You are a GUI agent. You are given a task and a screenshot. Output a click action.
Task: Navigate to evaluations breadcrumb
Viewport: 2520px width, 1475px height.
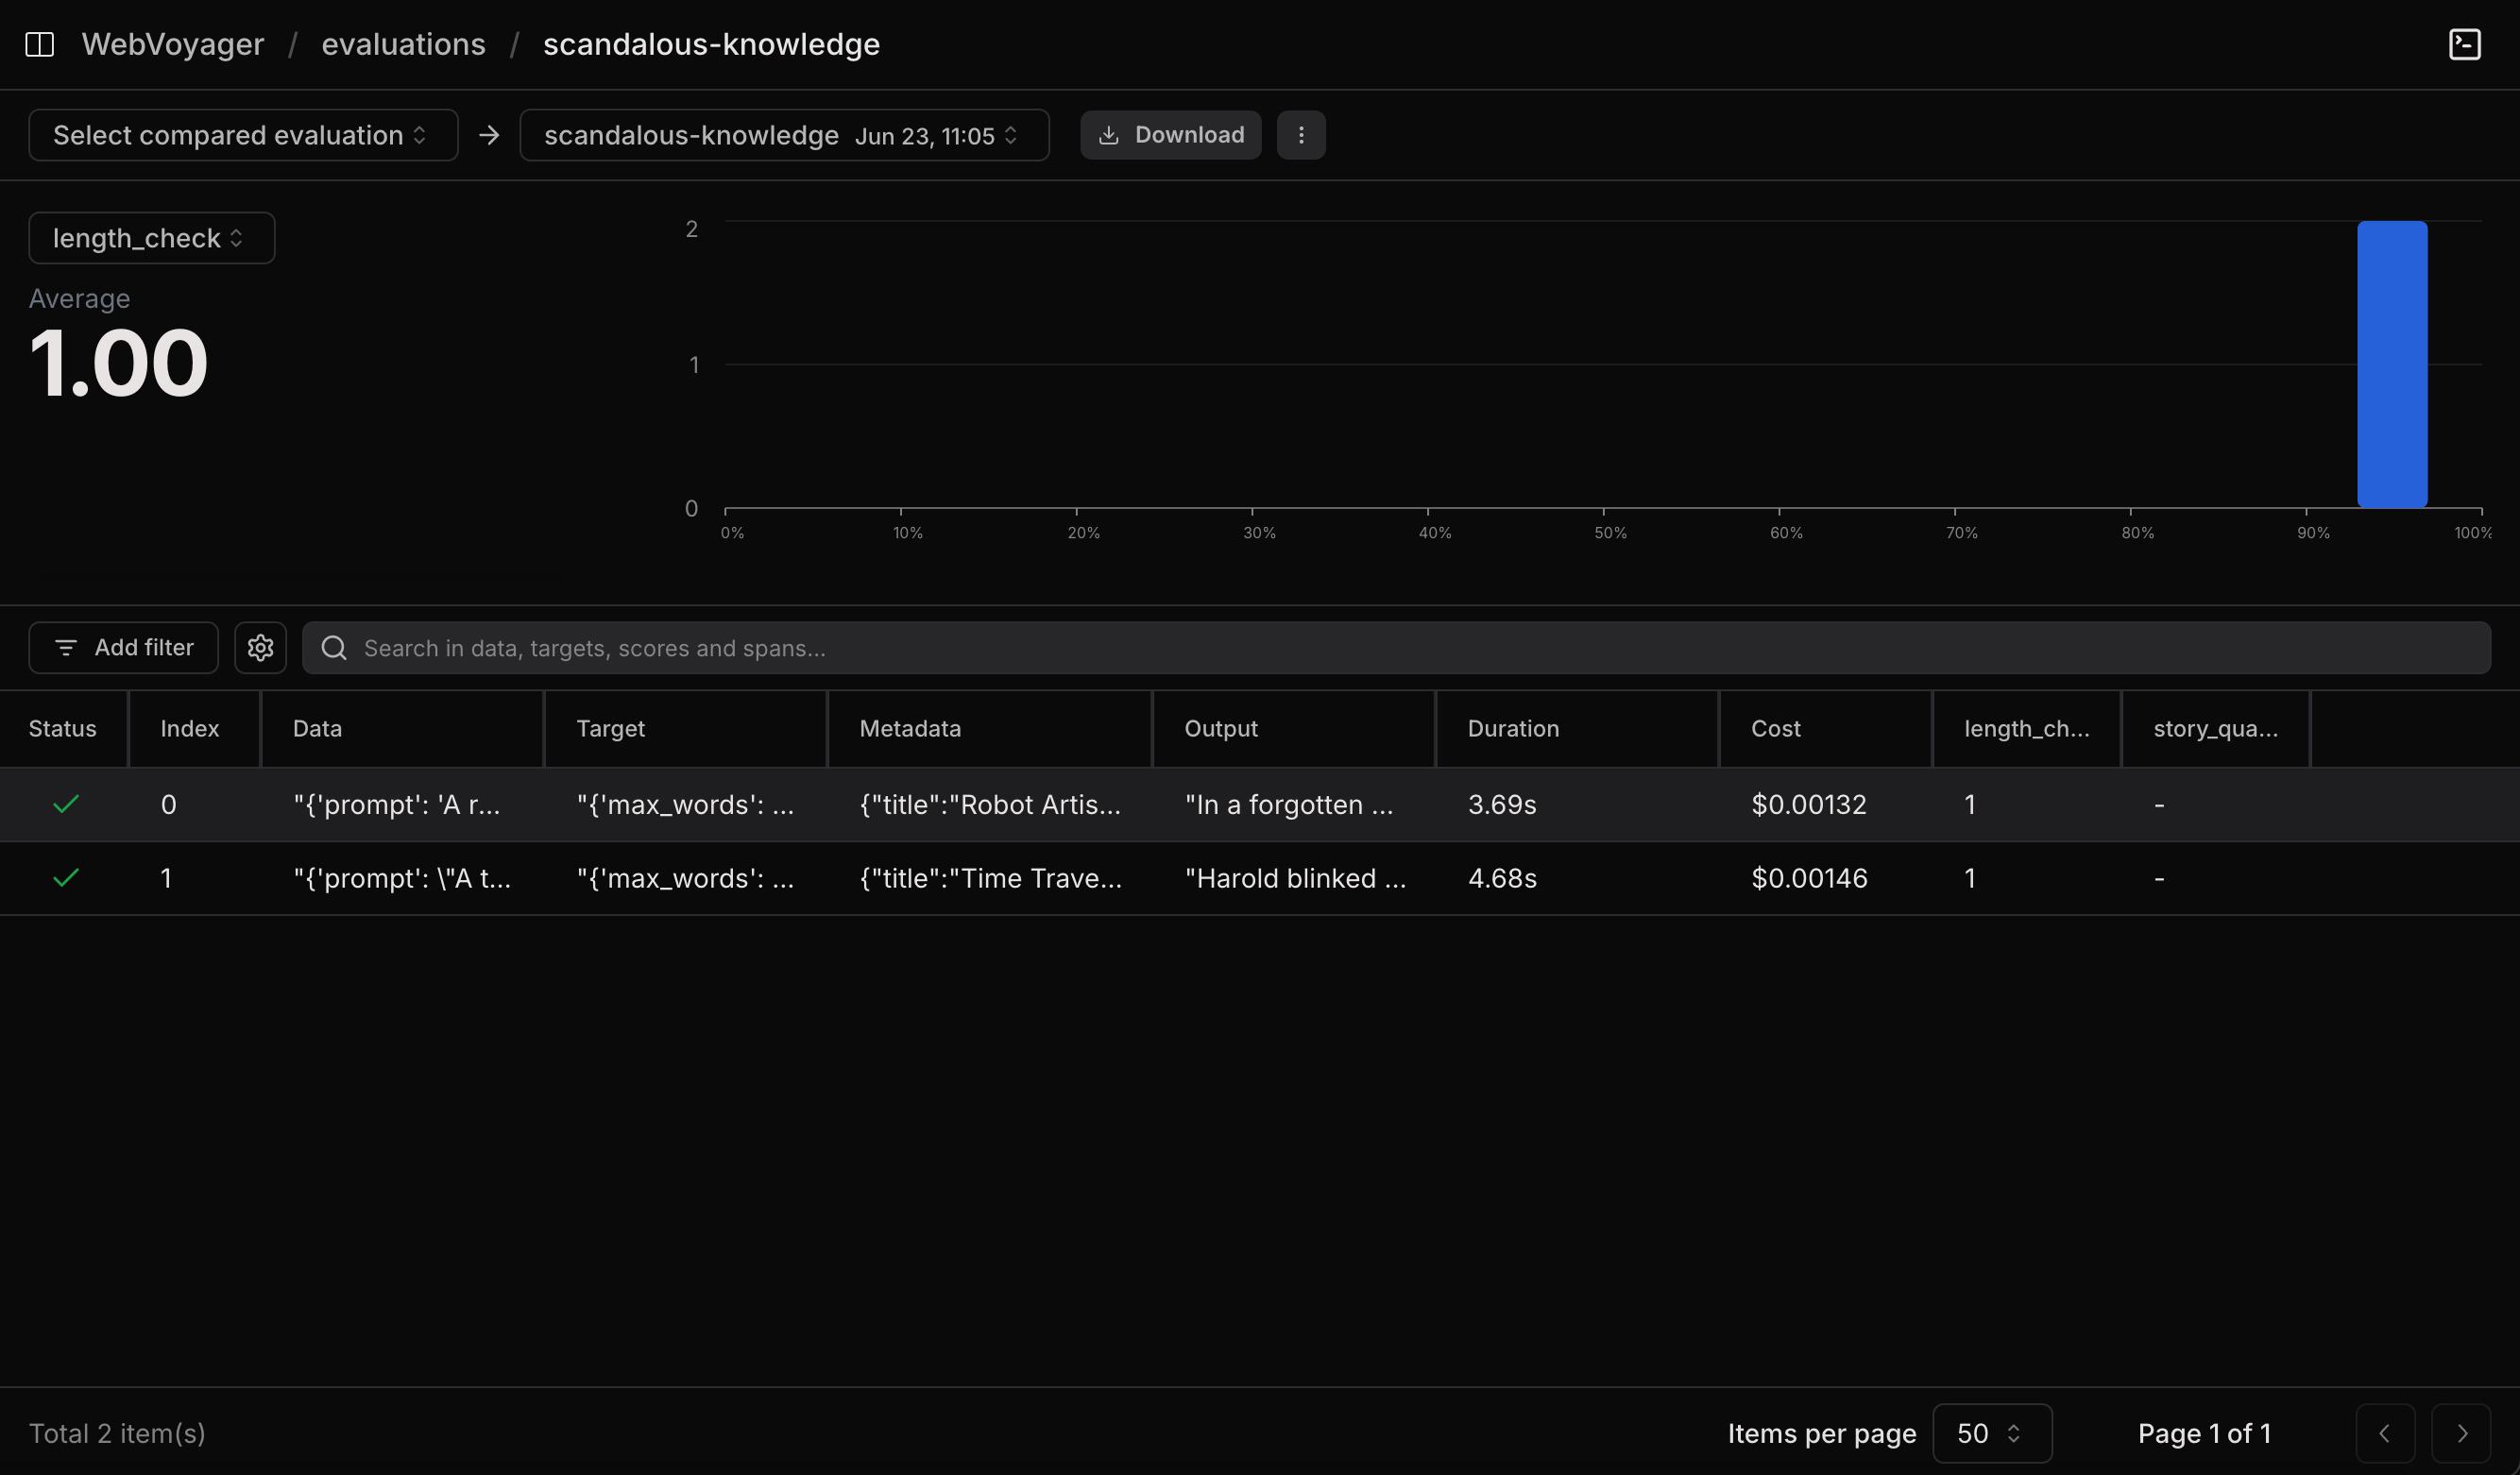(403, 44)
